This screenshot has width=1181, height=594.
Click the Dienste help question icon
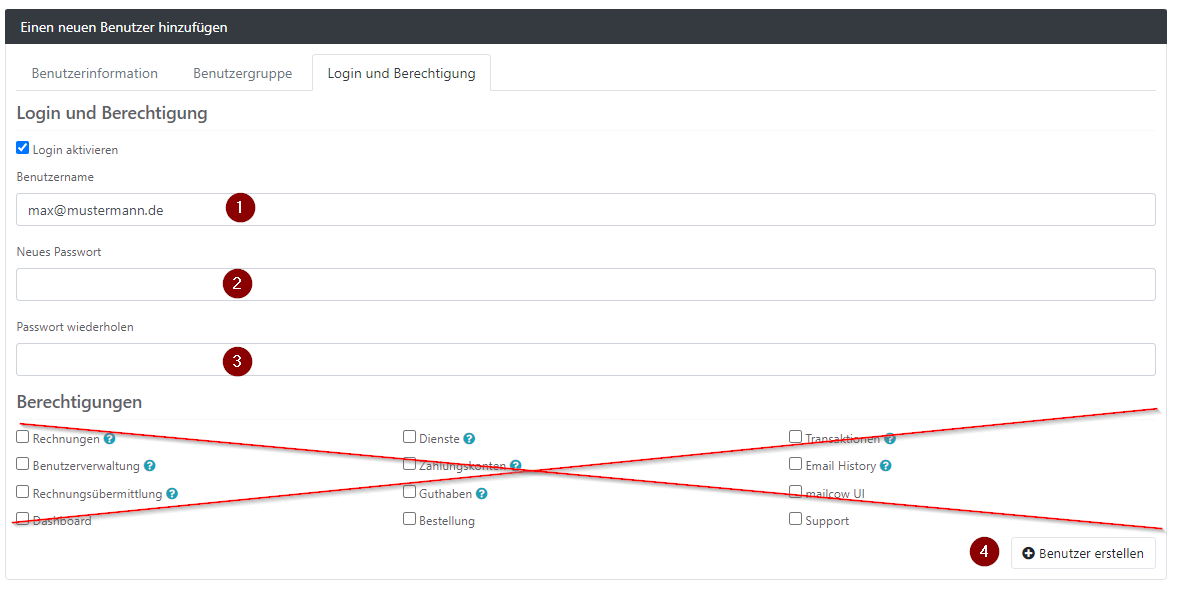point(469,438)
